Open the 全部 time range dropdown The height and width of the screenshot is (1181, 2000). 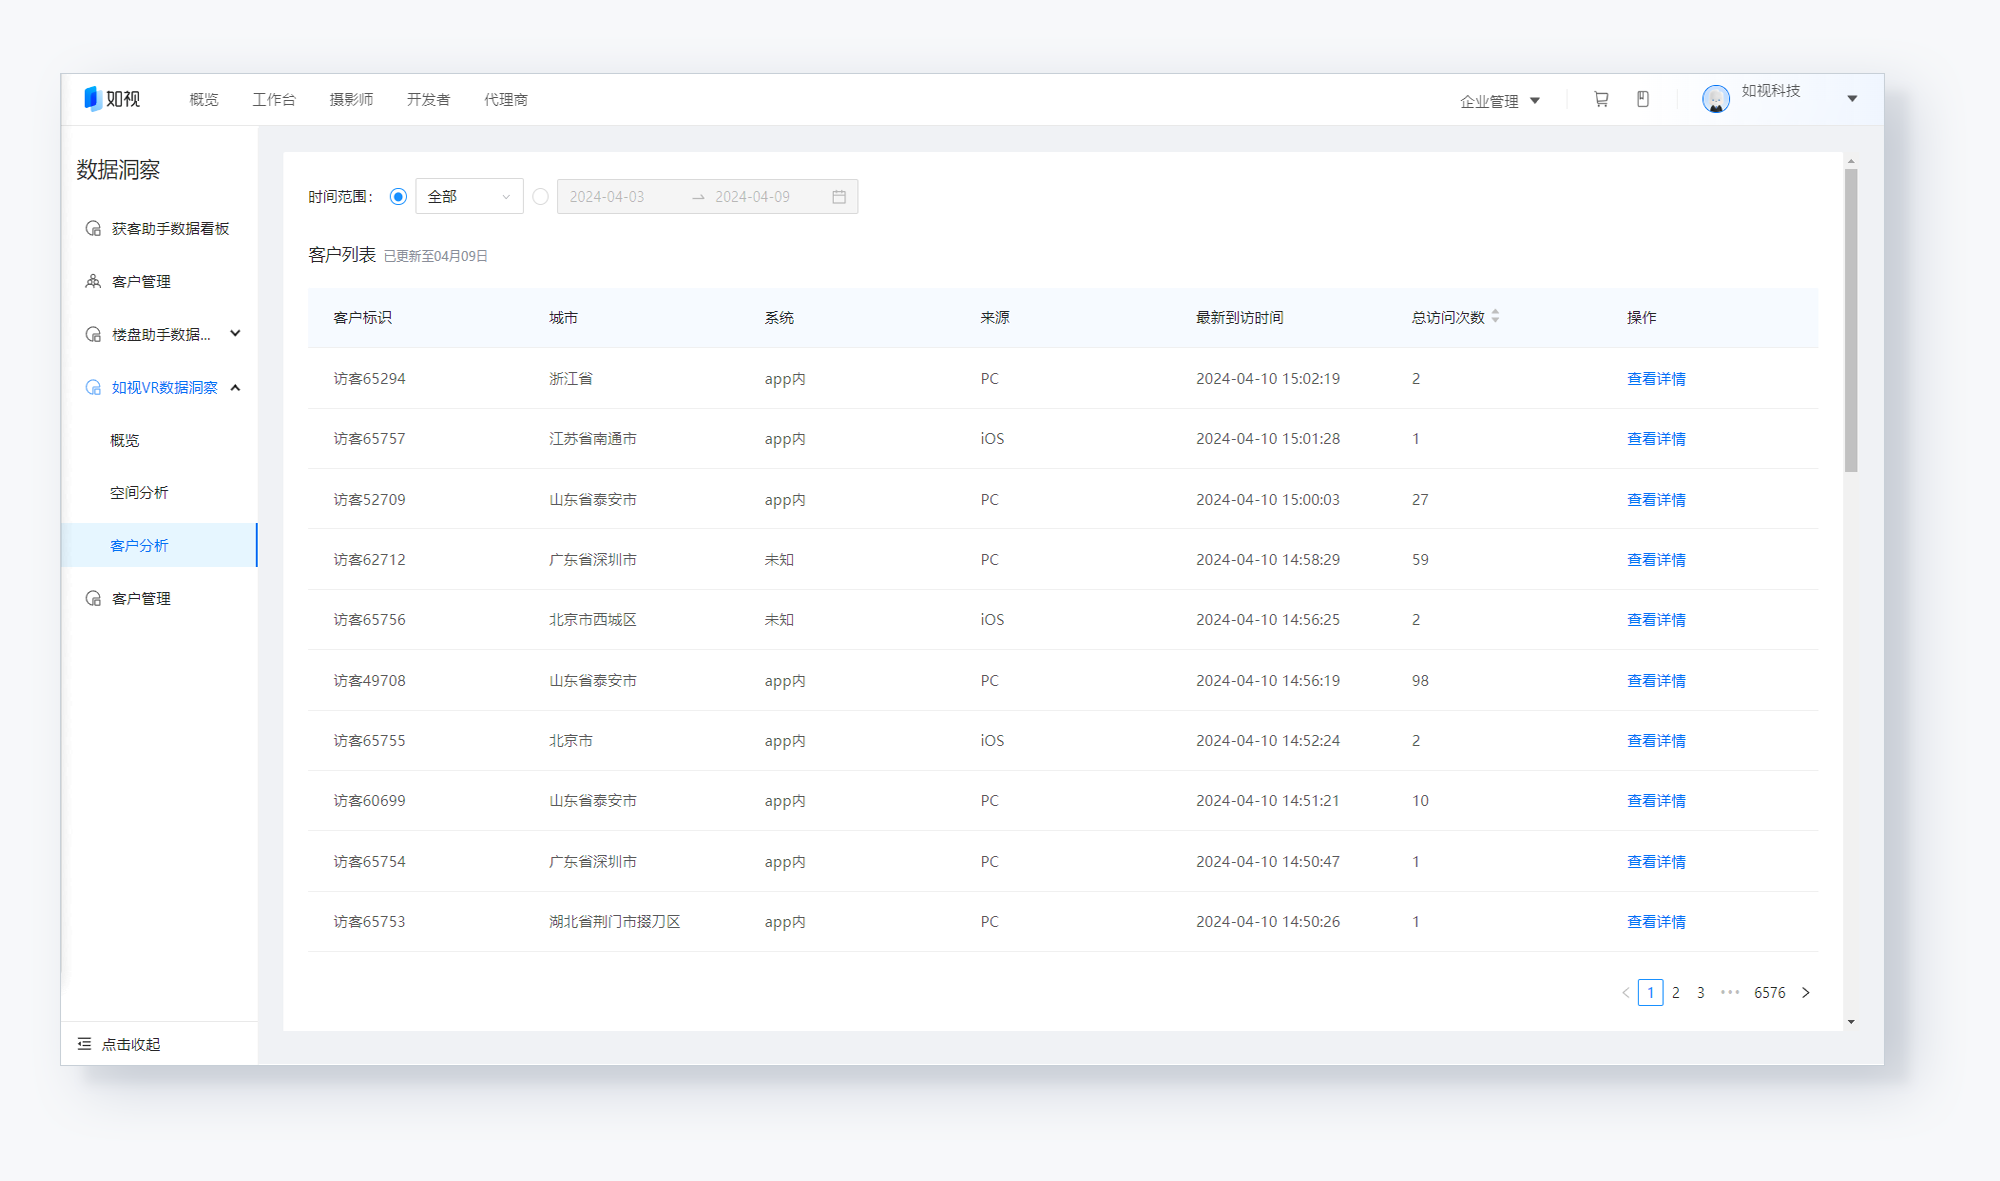[x=469, y=197]
